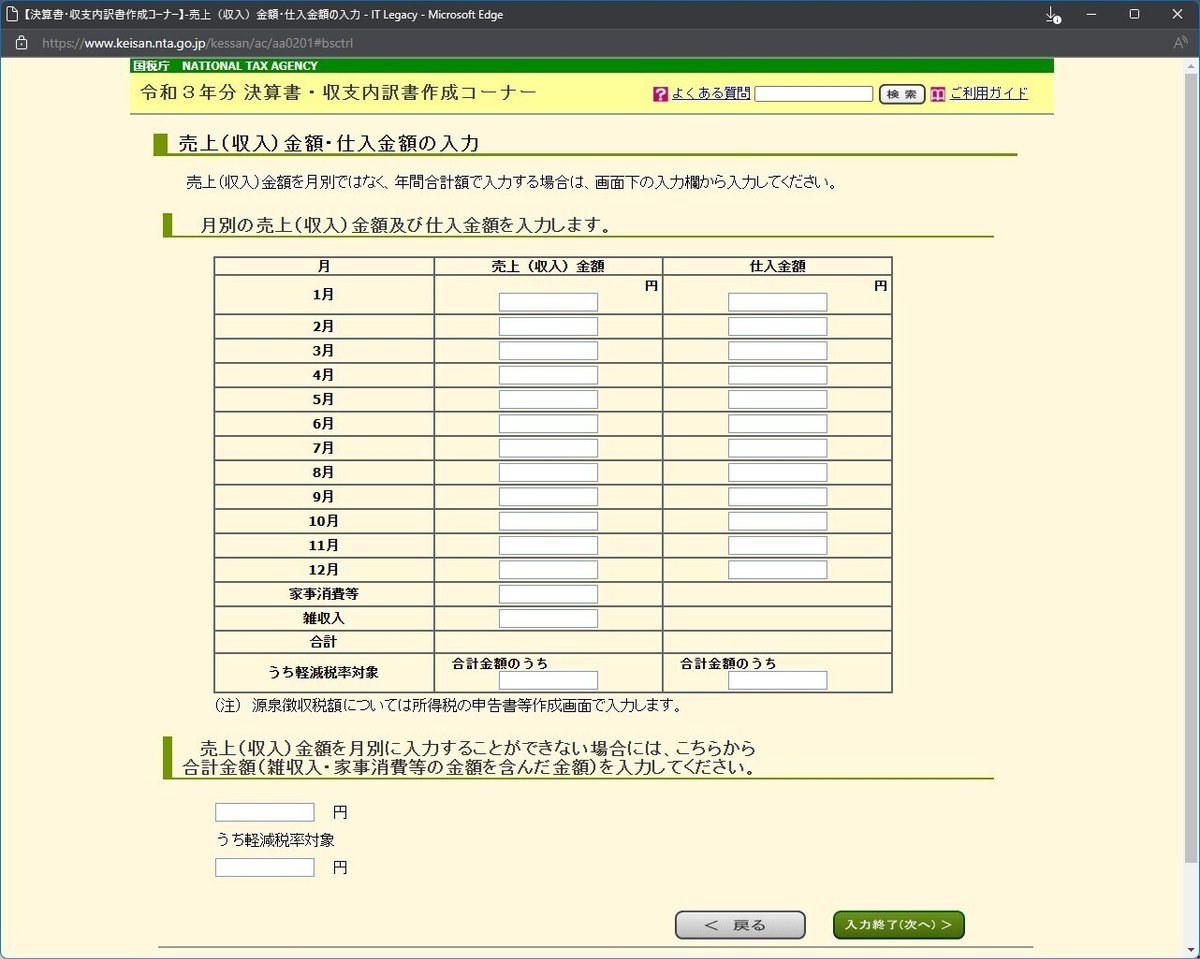This screenshot has width=1200, height=959.
Task: Click the 雑収入 amount field
Action: (x=548, y=618)
